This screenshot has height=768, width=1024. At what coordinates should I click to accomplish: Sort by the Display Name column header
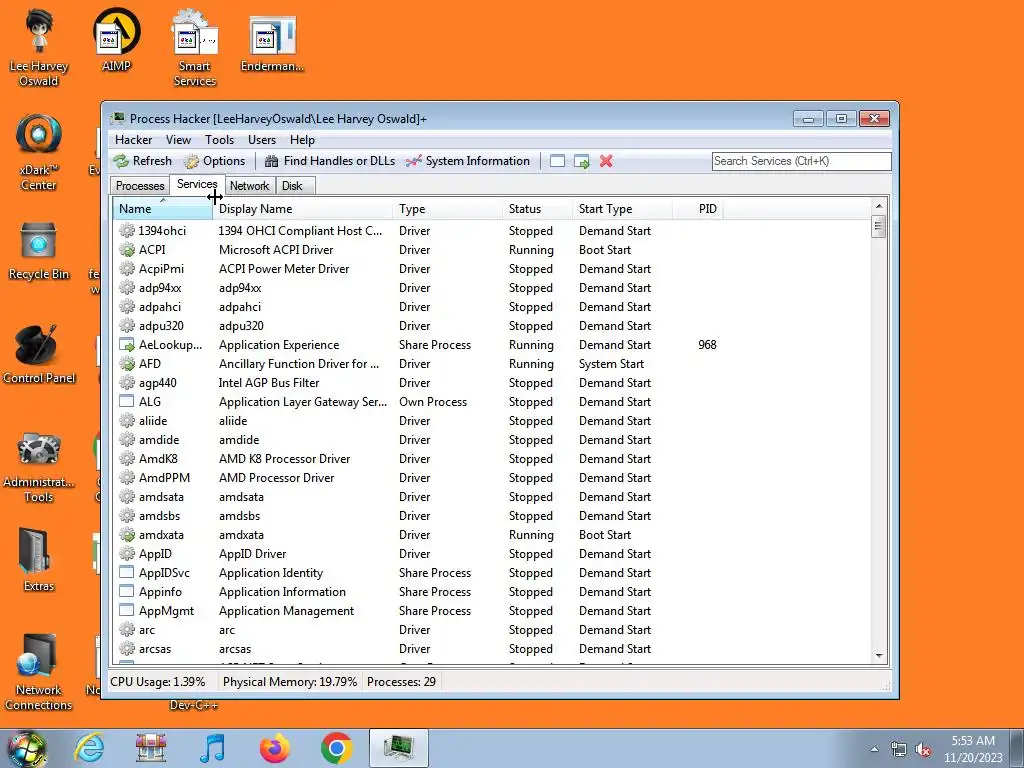[x=303, y=209]
